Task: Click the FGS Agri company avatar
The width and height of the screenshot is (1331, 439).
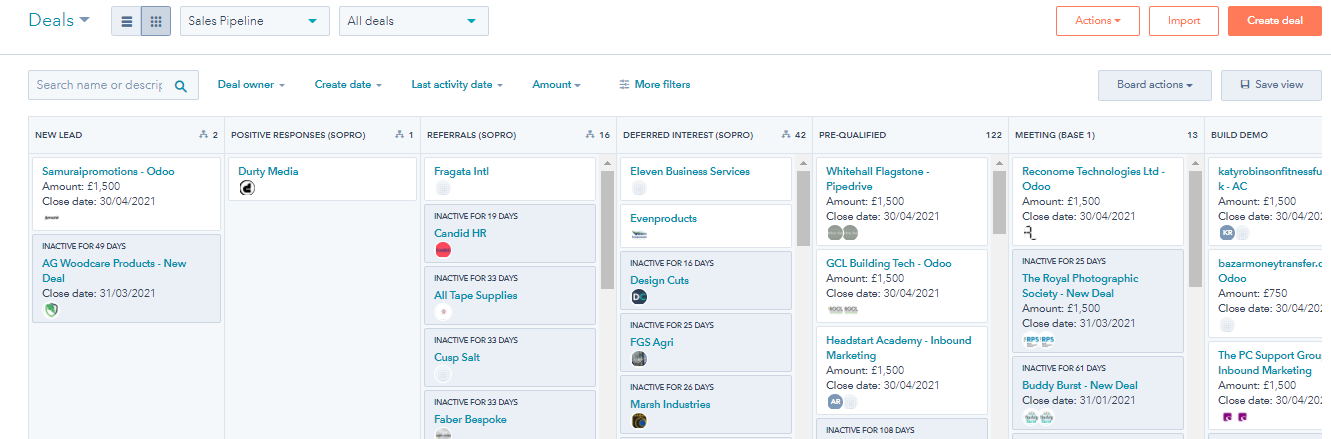Action: pyautogui.click(x=640, y=358)
